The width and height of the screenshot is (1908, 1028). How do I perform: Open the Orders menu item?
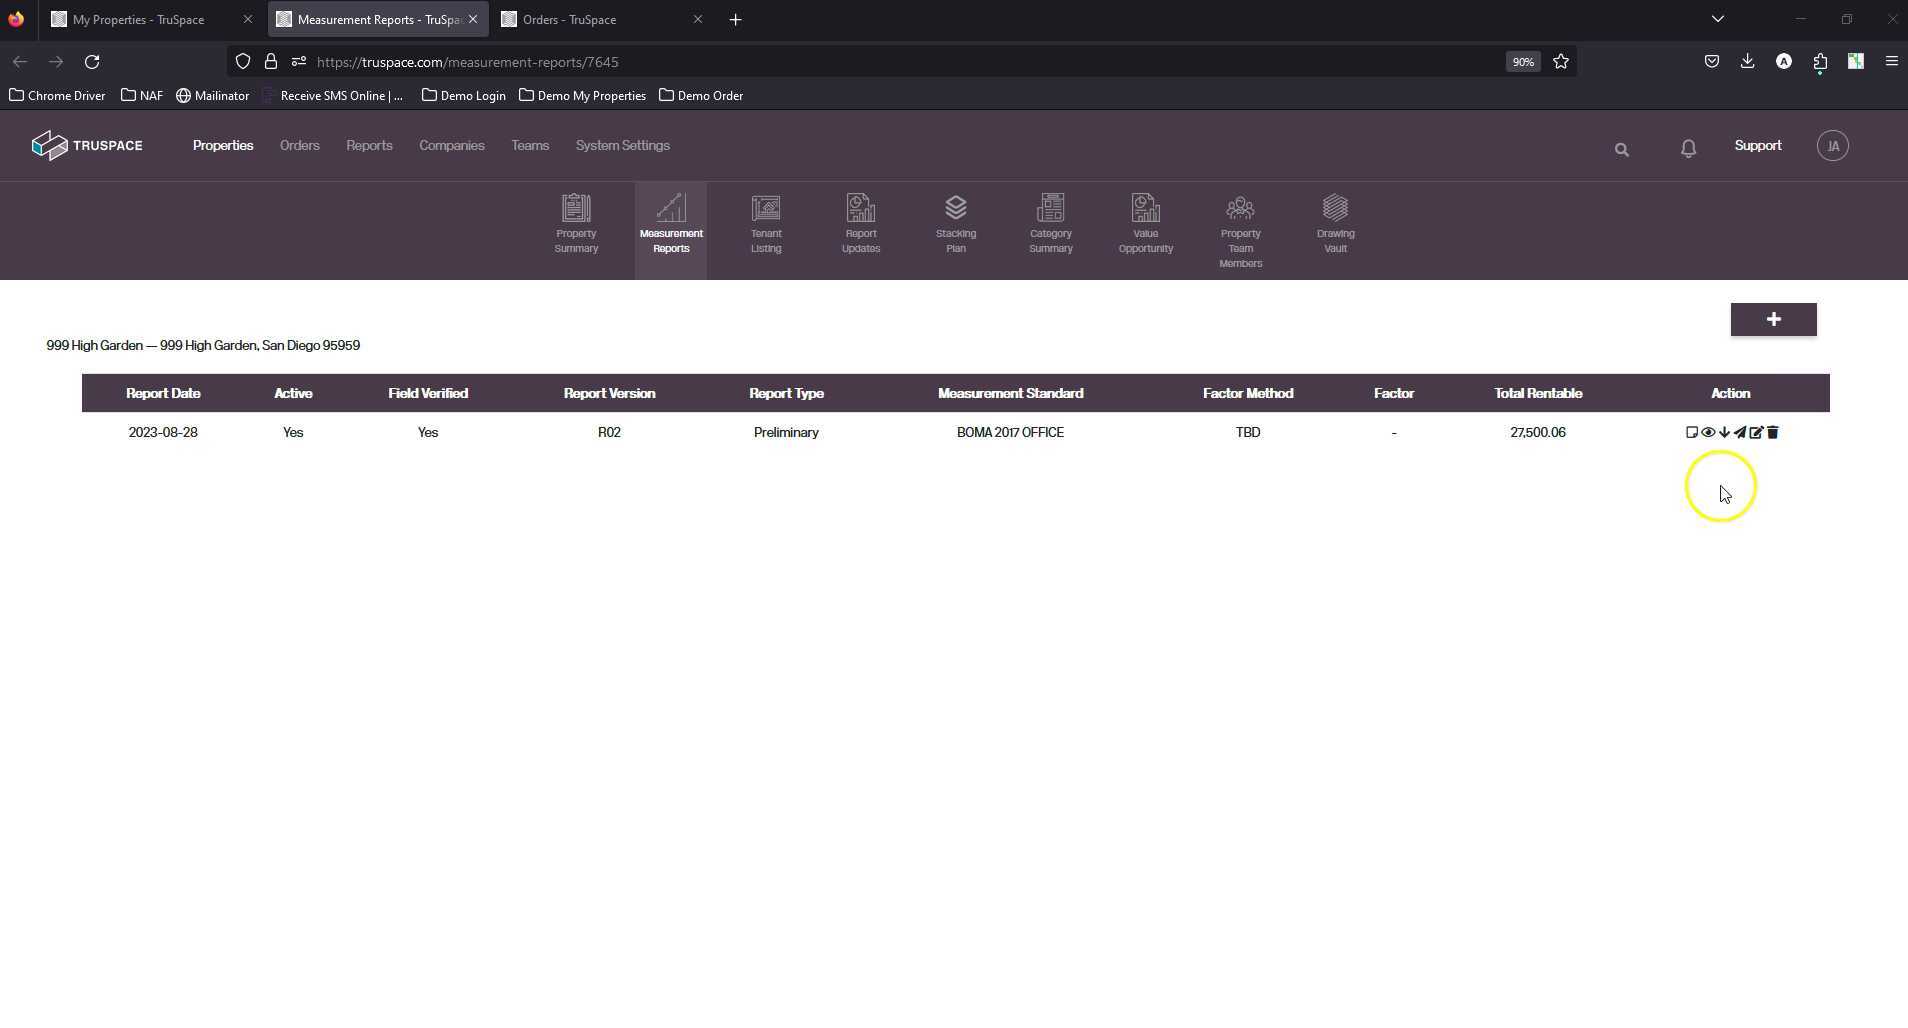pyautogui.click(x=299, y=146)
